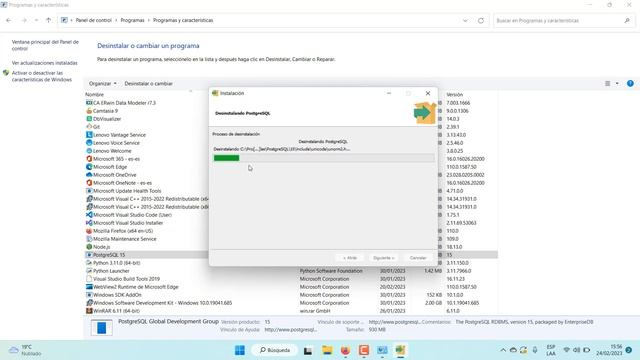640x360 pixels.
Task: Click the Firefox icon on the taskbar
Action: [x=345, y=350]
